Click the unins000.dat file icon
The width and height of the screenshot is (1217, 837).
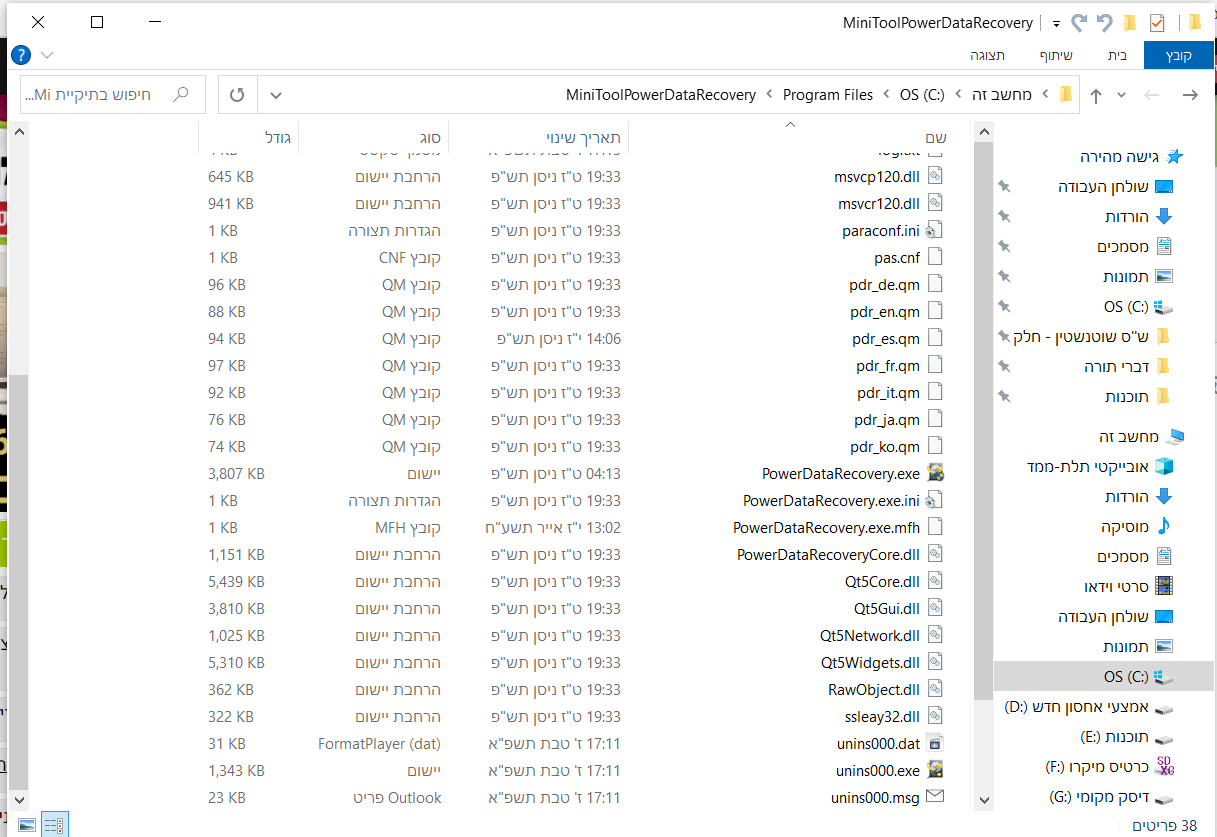click(936, 743)
